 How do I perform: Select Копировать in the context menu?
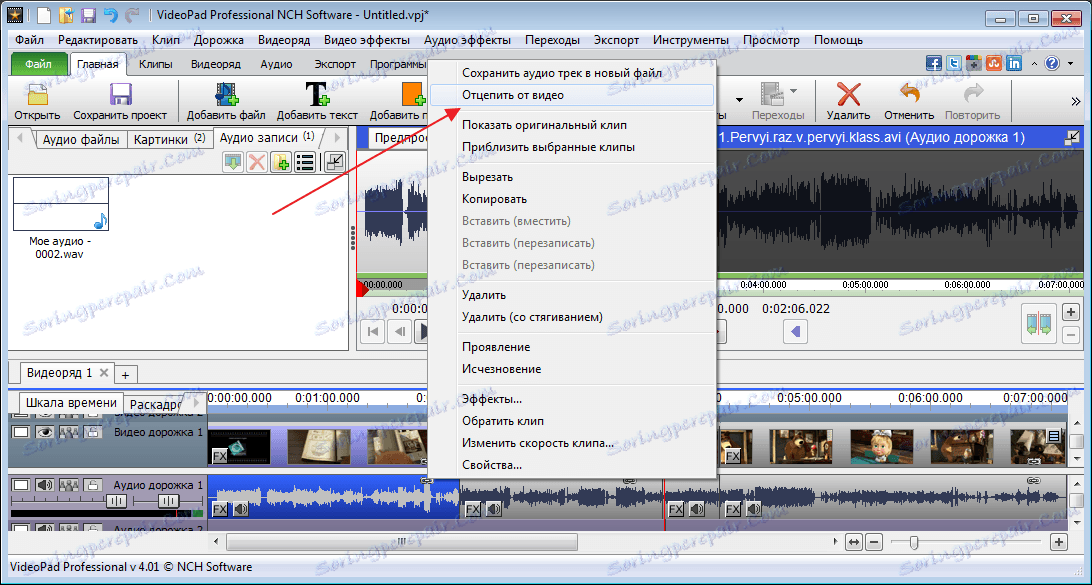494,199
